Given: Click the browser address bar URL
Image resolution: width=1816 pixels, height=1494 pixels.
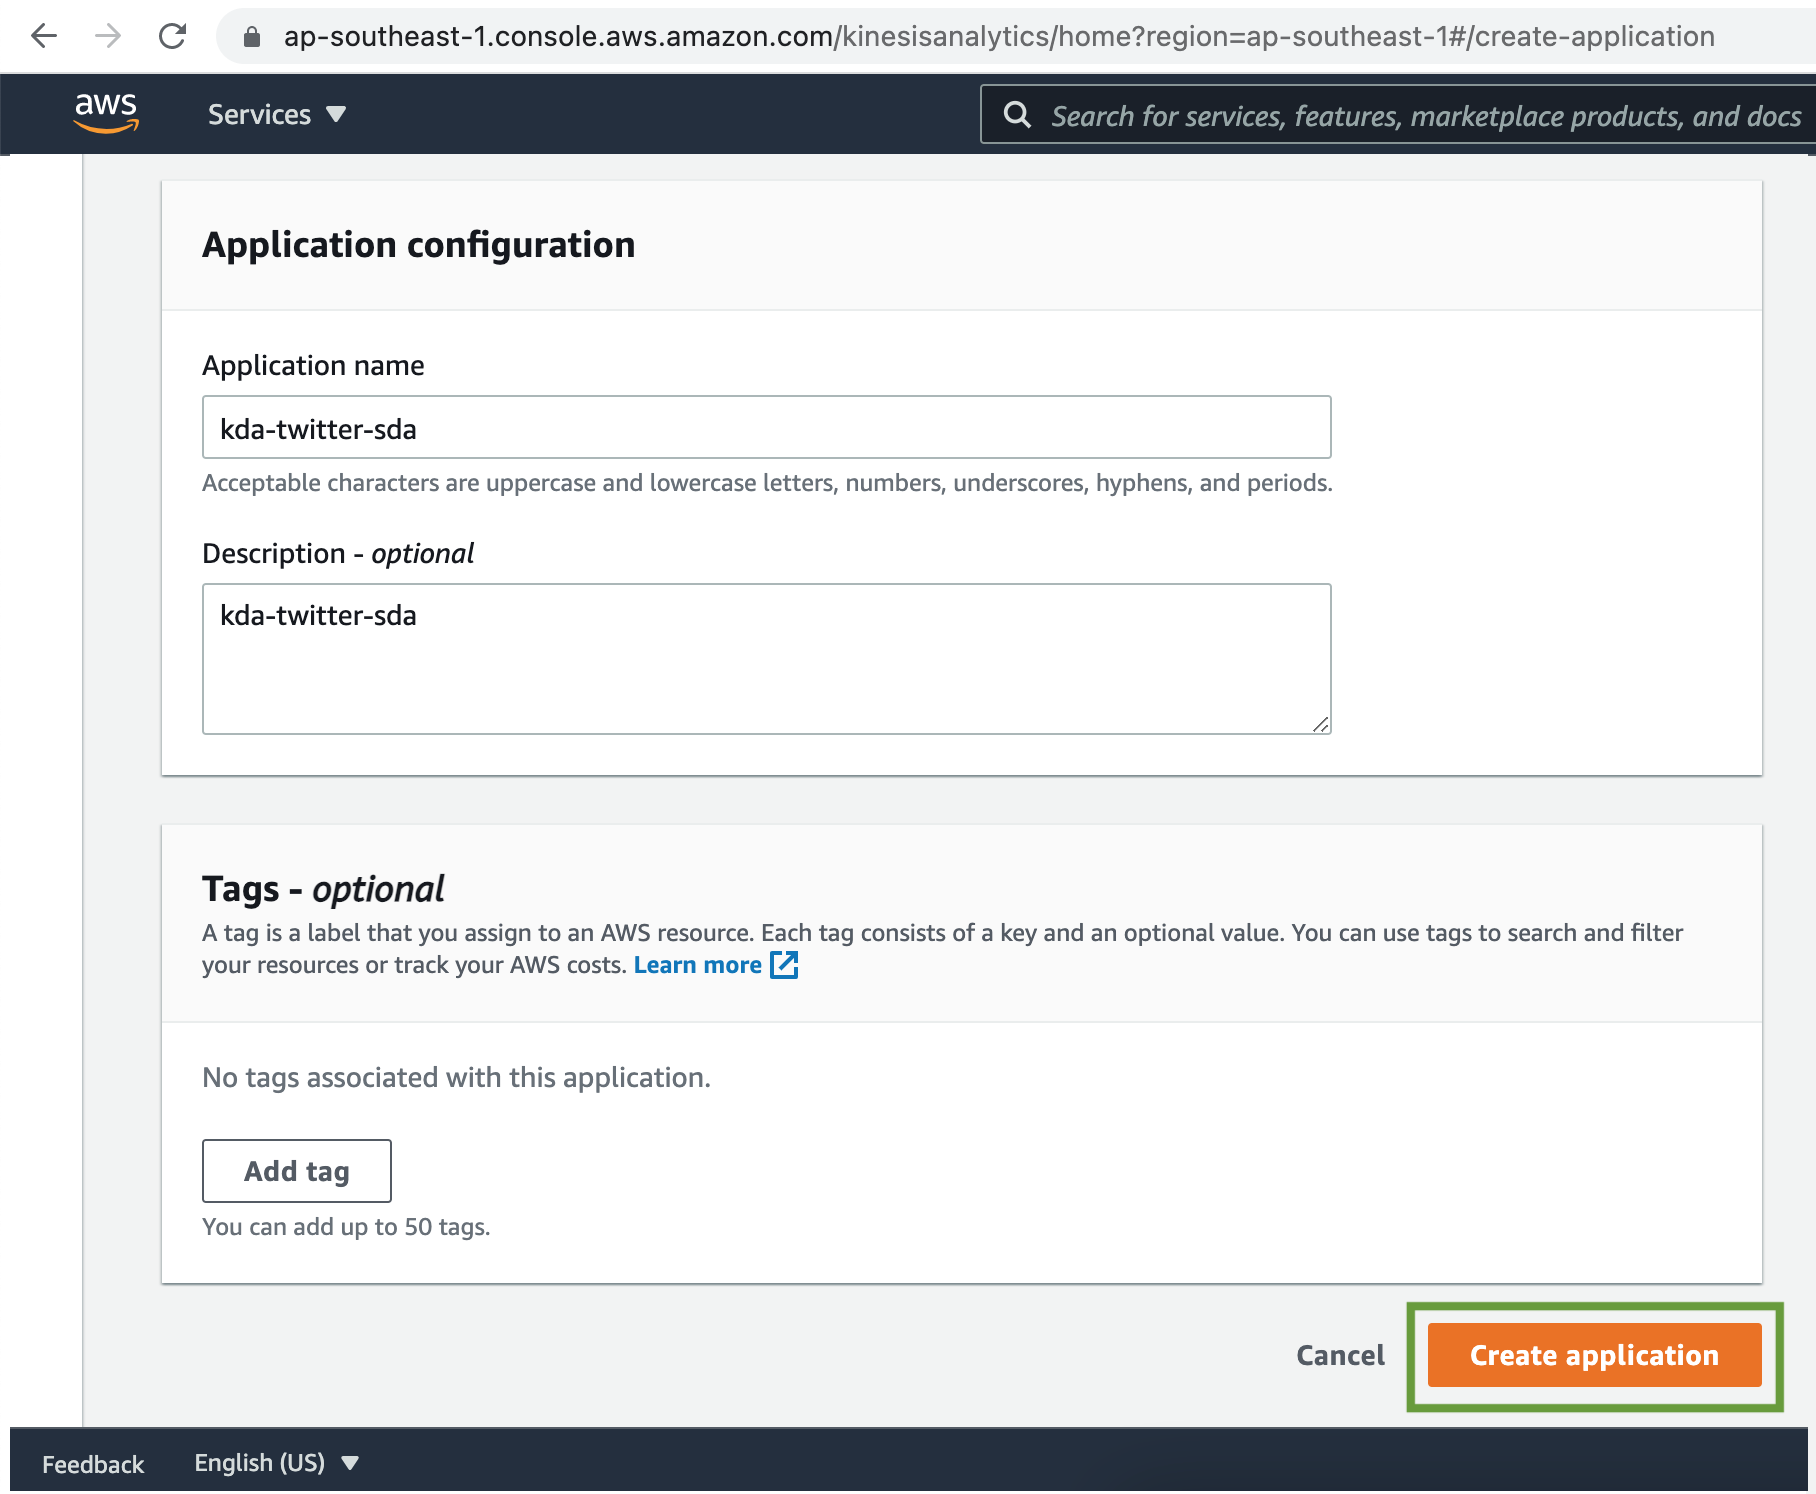Looking at the screenshot, I should coord(998,37).
